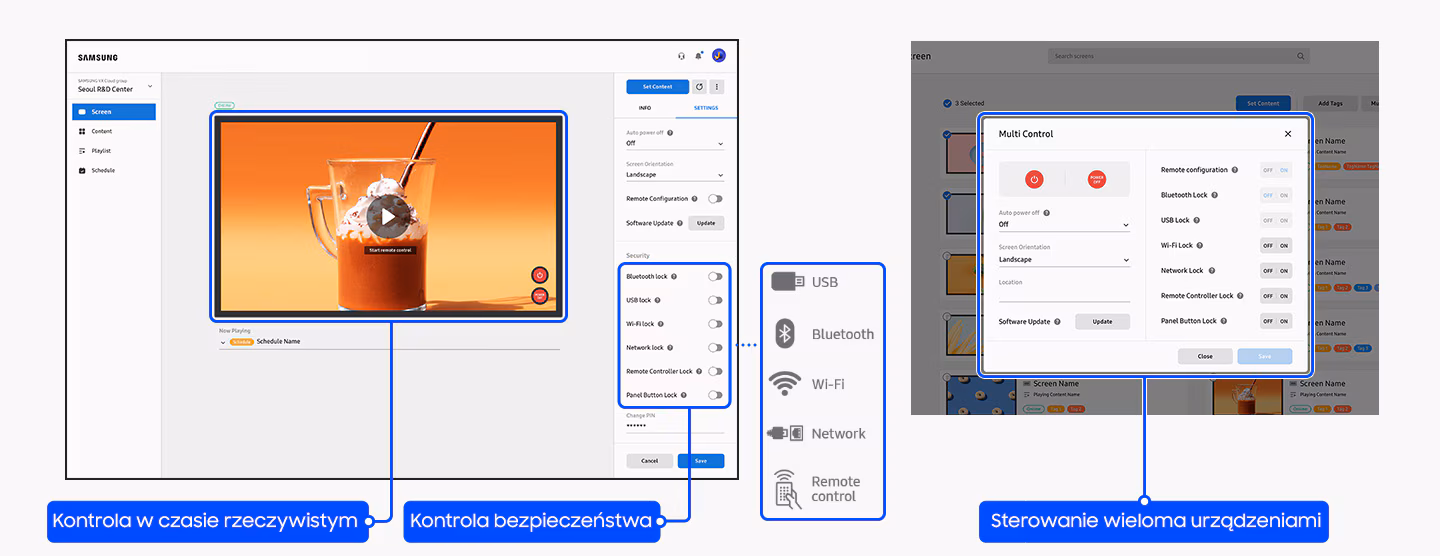Toggle the Panel Button Lock switch in settings
This screenshot has height=556, width=1440.
(x=714, y=395)
